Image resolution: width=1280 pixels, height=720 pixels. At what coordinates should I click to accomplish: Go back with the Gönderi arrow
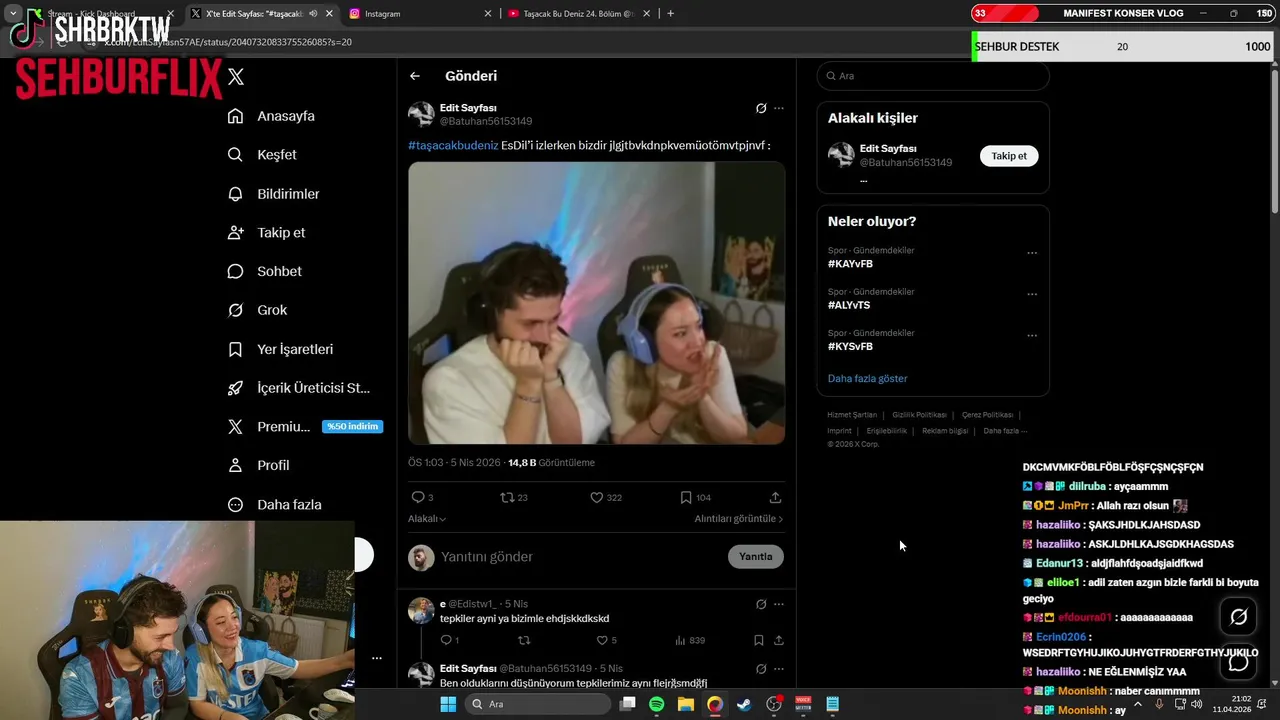click(x=415, y=76)
